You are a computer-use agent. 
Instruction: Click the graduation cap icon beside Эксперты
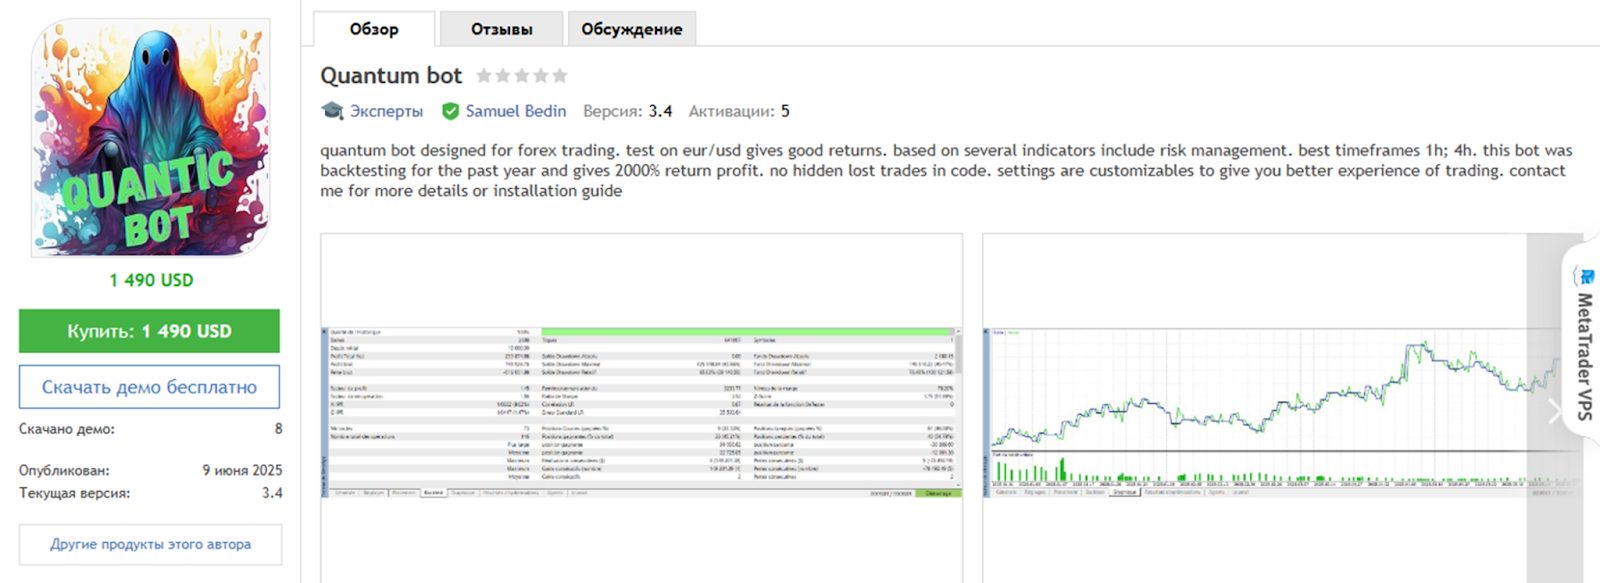pos(332,111)
